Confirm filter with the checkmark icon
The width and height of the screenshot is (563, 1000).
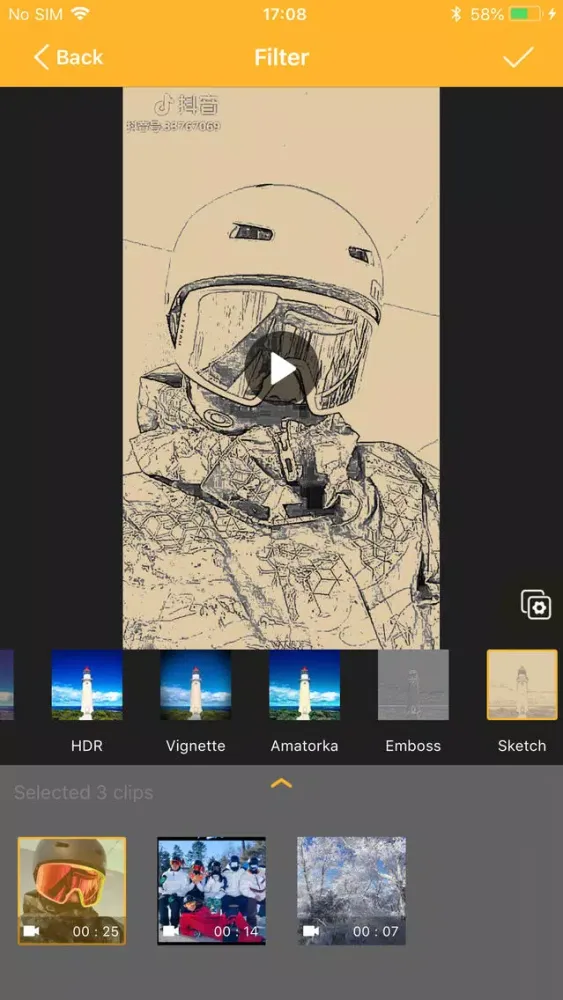[x=518, y=57]
